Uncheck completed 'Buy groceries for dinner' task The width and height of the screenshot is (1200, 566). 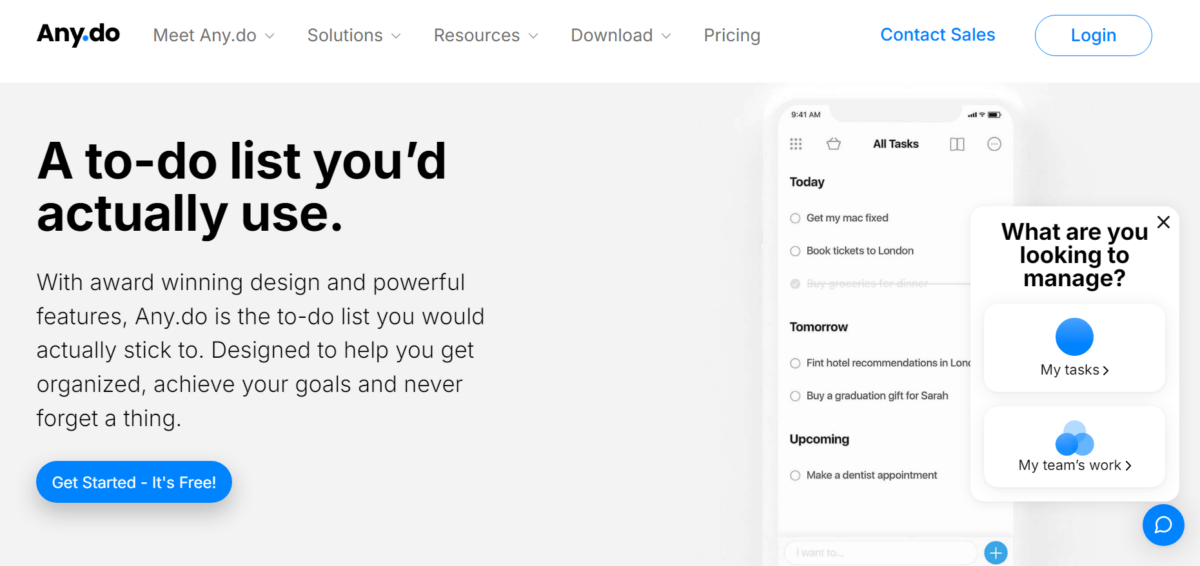click(795, 284)
